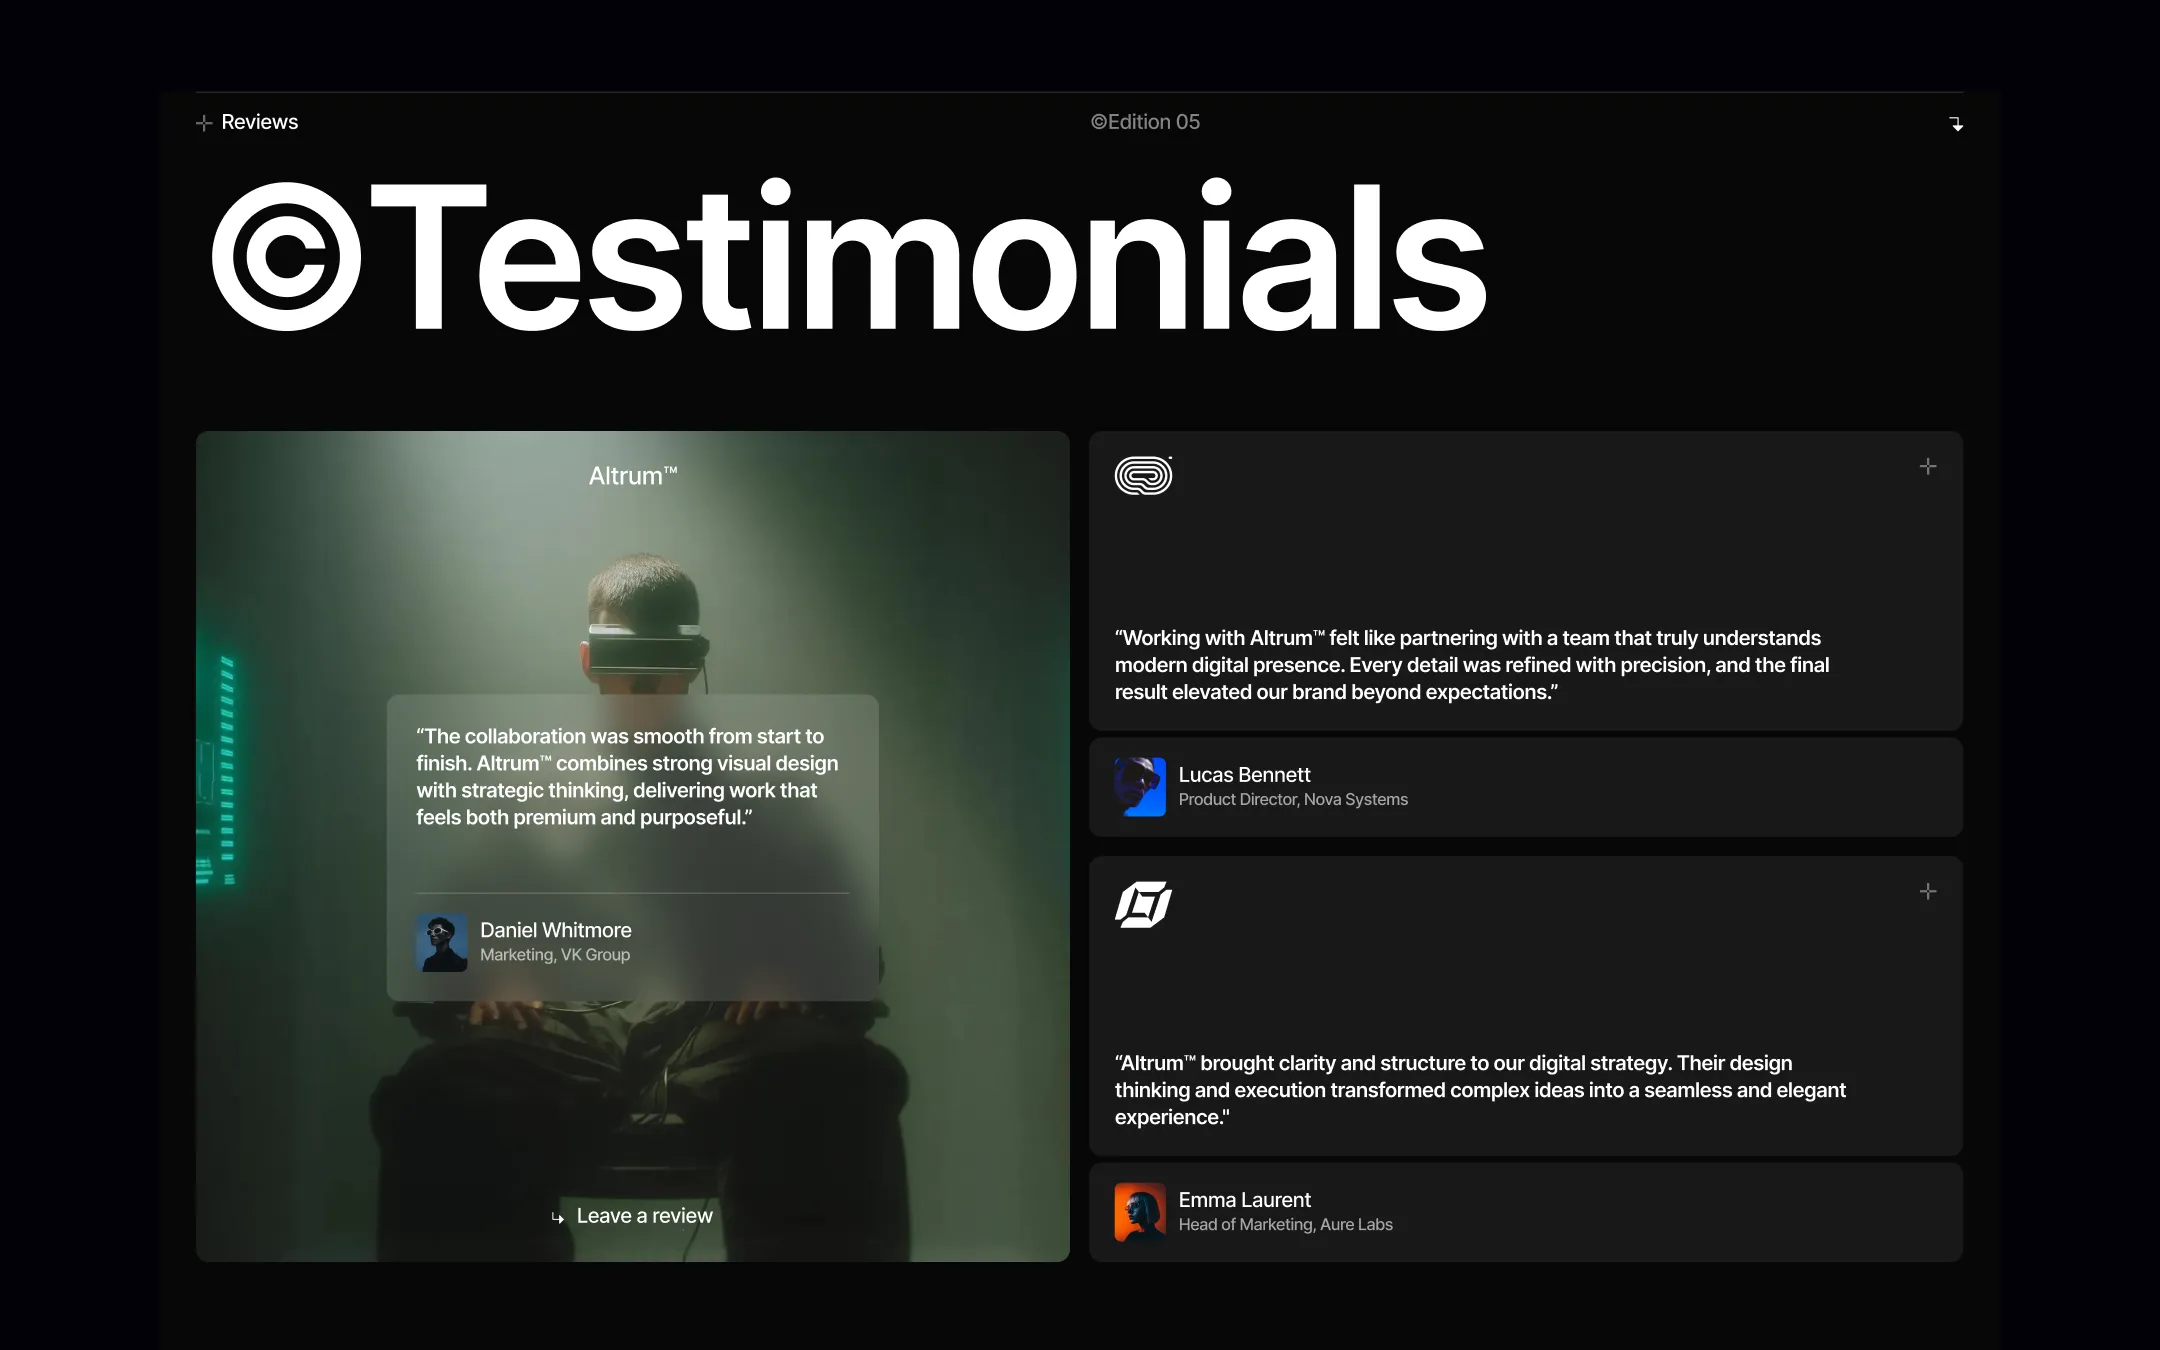Click the large ©Testimonials heading
The width and height of the screenshot is (2160, 1350).
[849, 256]
